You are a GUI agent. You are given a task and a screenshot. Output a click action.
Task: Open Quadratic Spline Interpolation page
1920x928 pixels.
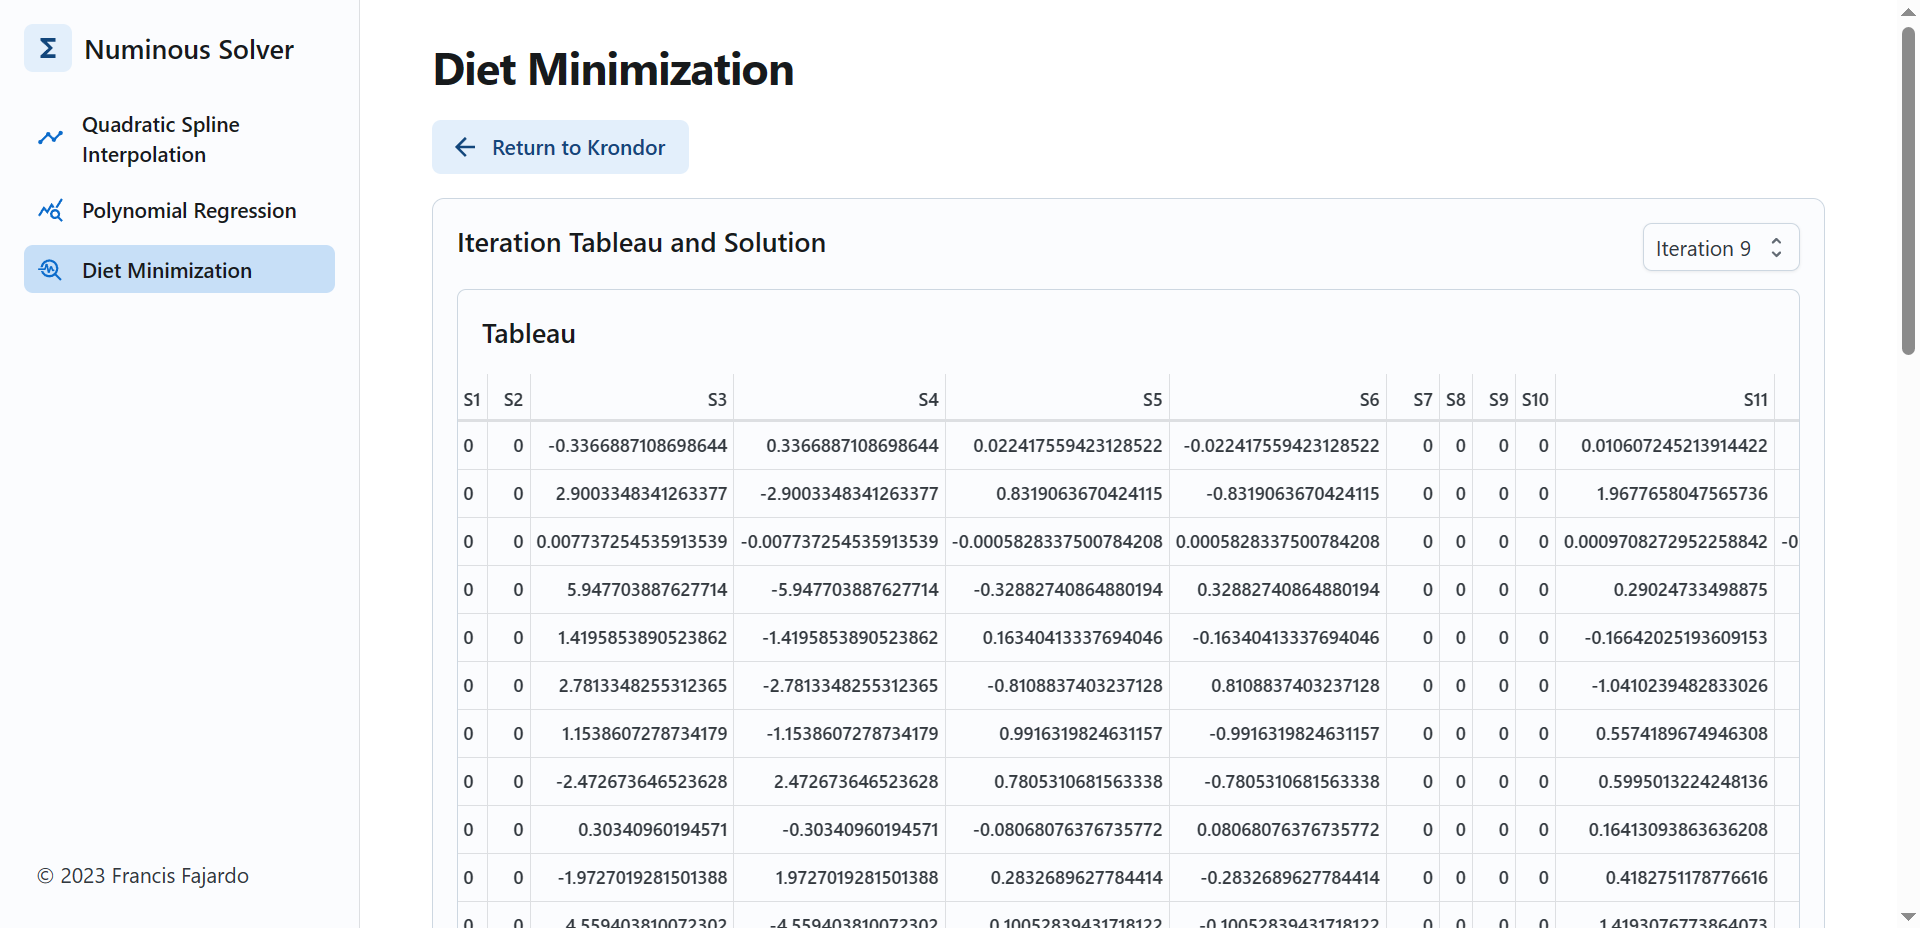tap(179, 139)
